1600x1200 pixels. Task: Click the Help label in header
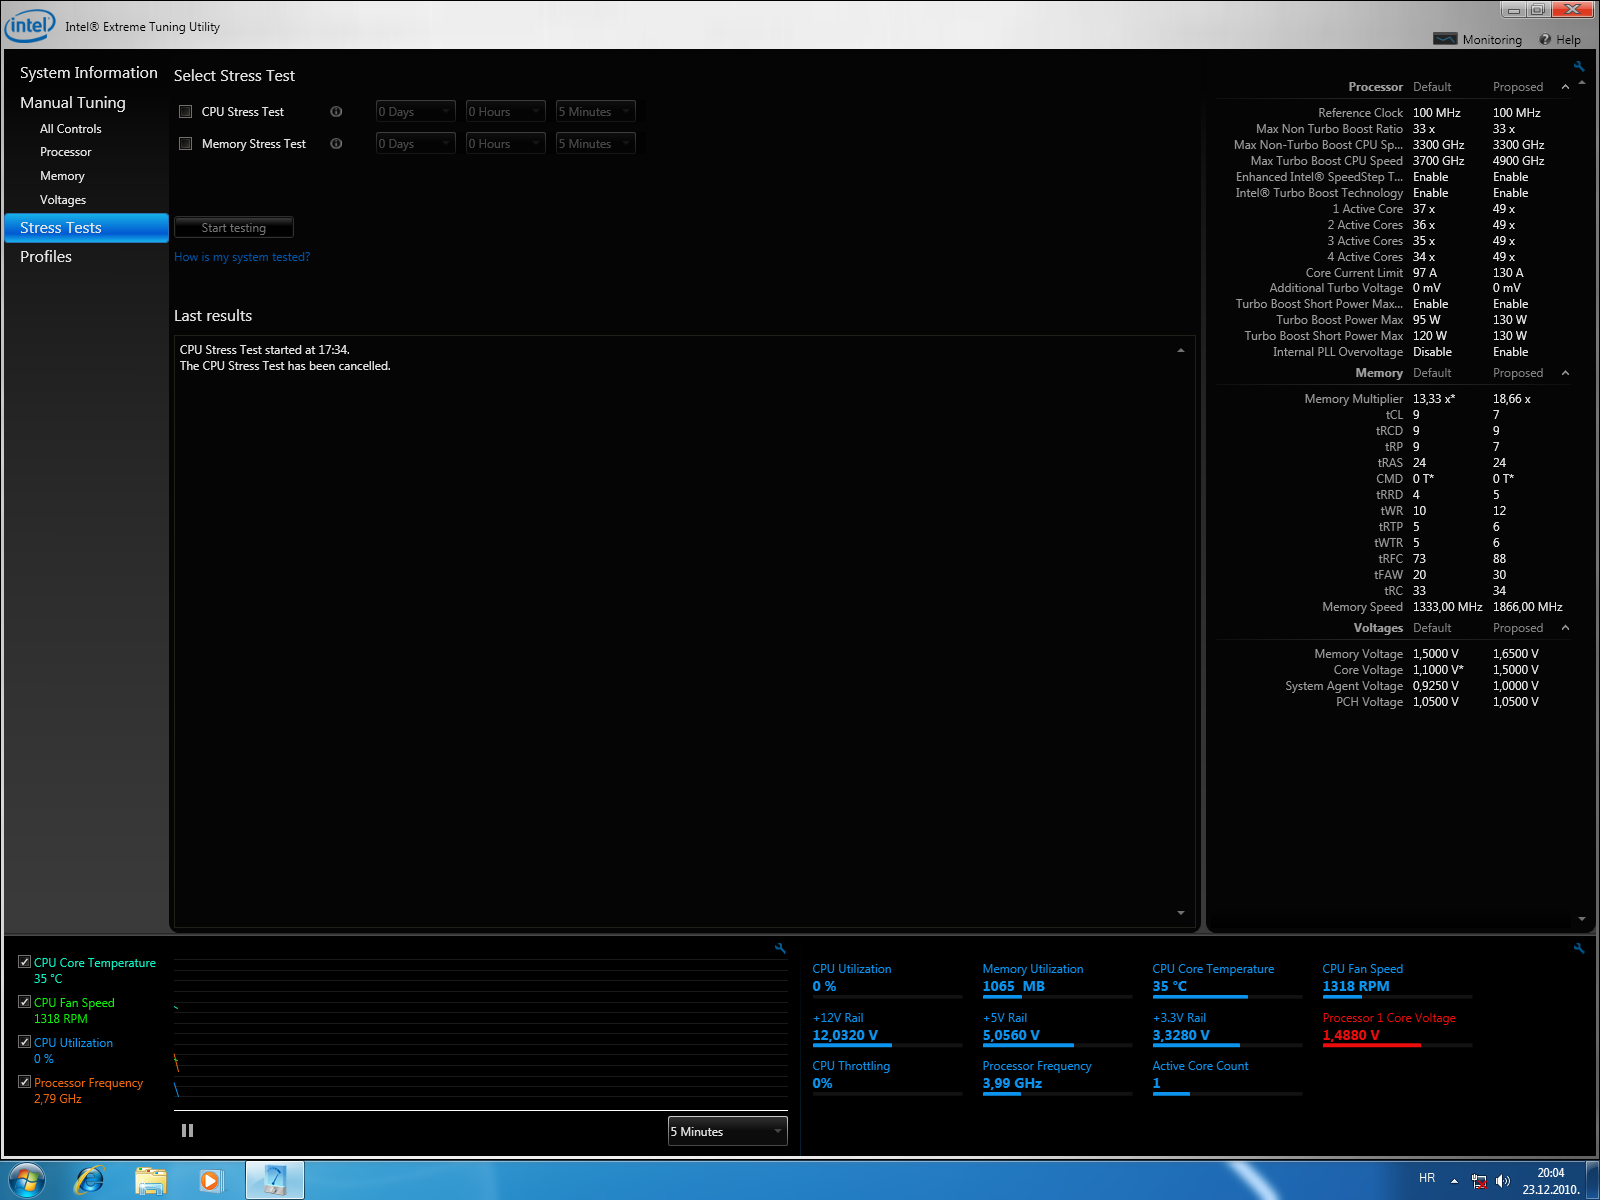1568,40
